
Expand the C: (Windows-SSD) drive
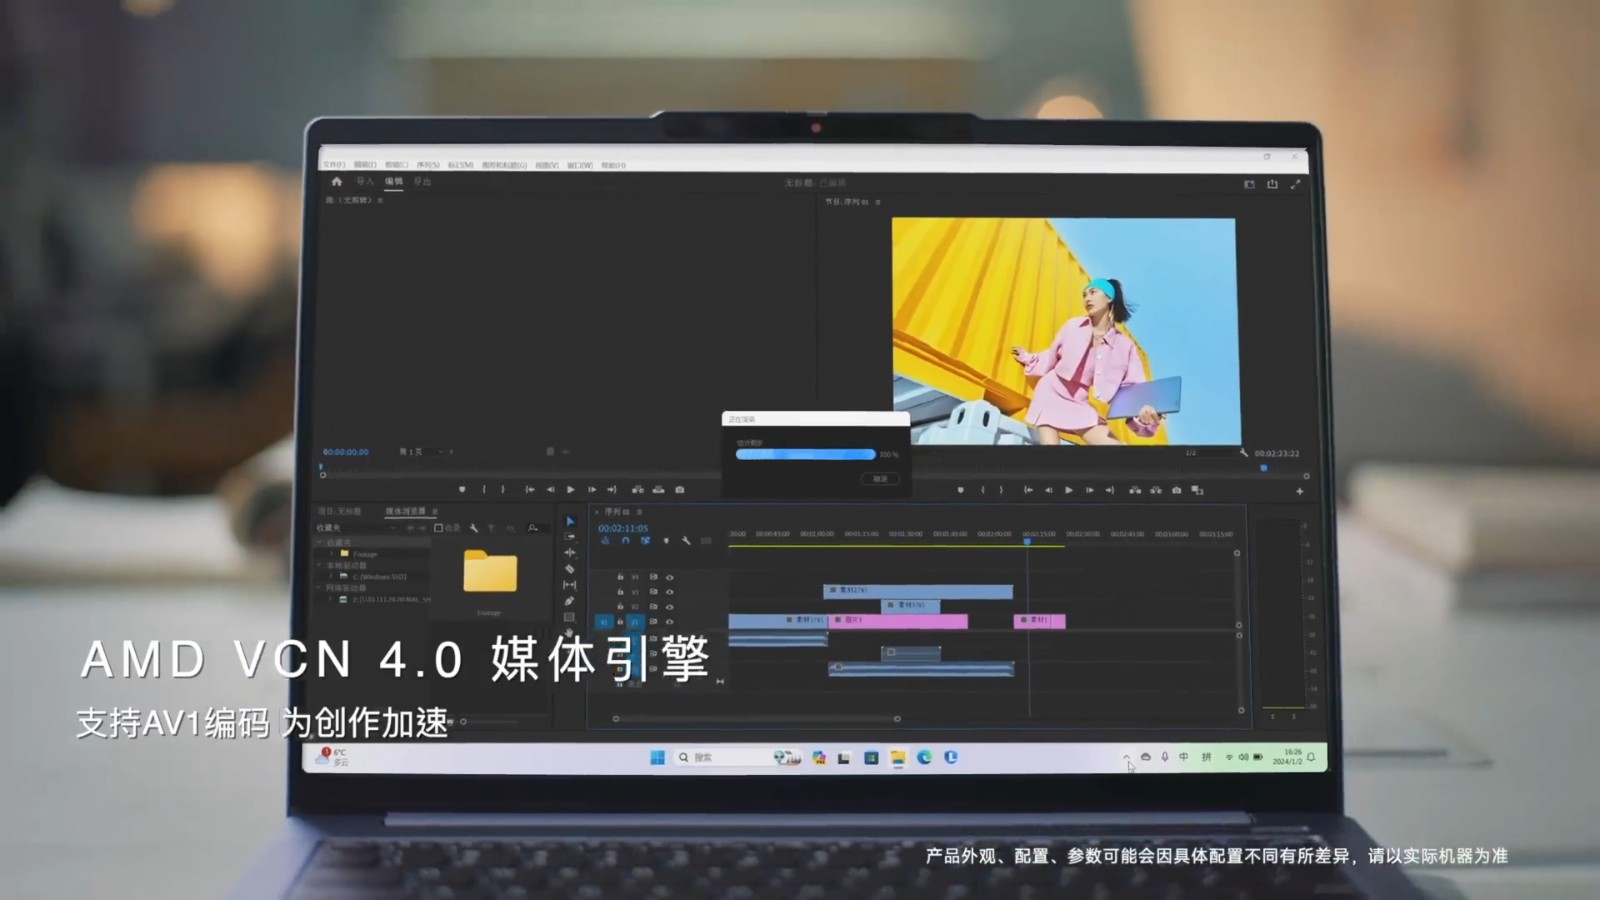coord(332,577)
